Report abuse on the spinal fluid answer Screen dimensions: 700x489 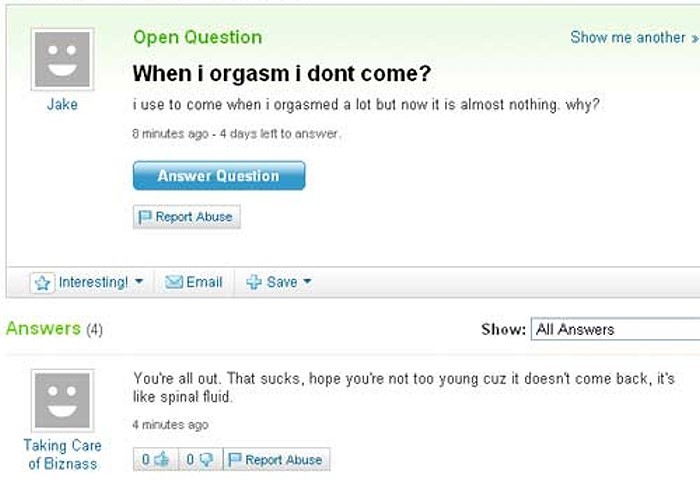276,460
